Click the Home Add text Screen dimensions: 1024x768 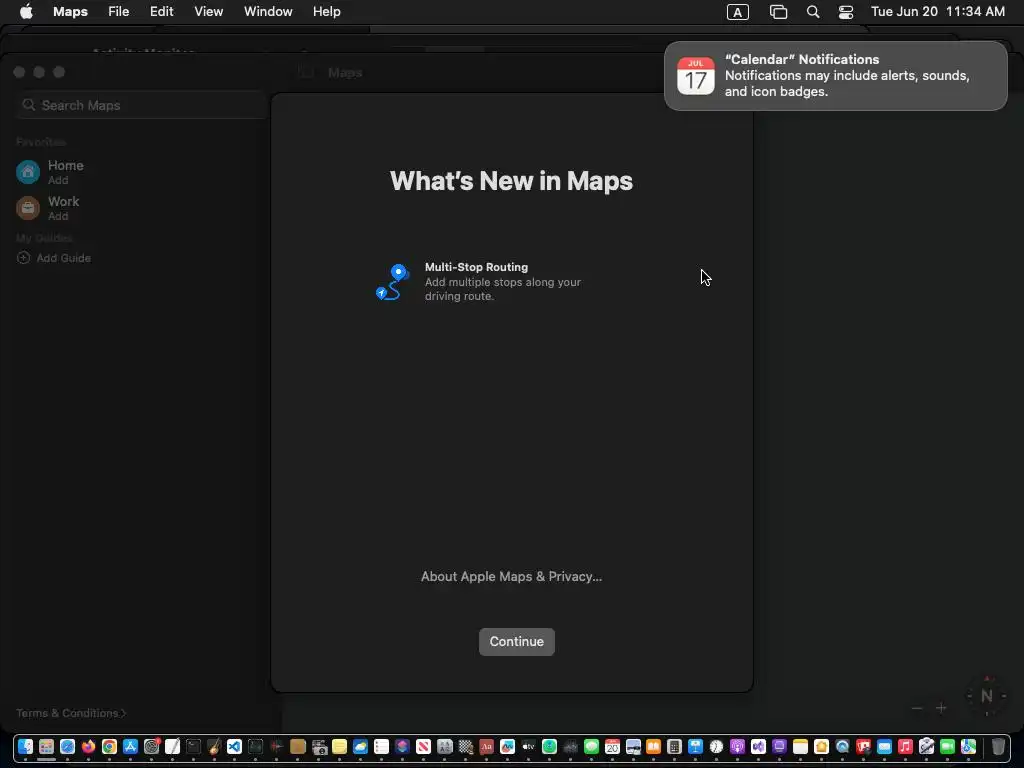click(57, 180)
